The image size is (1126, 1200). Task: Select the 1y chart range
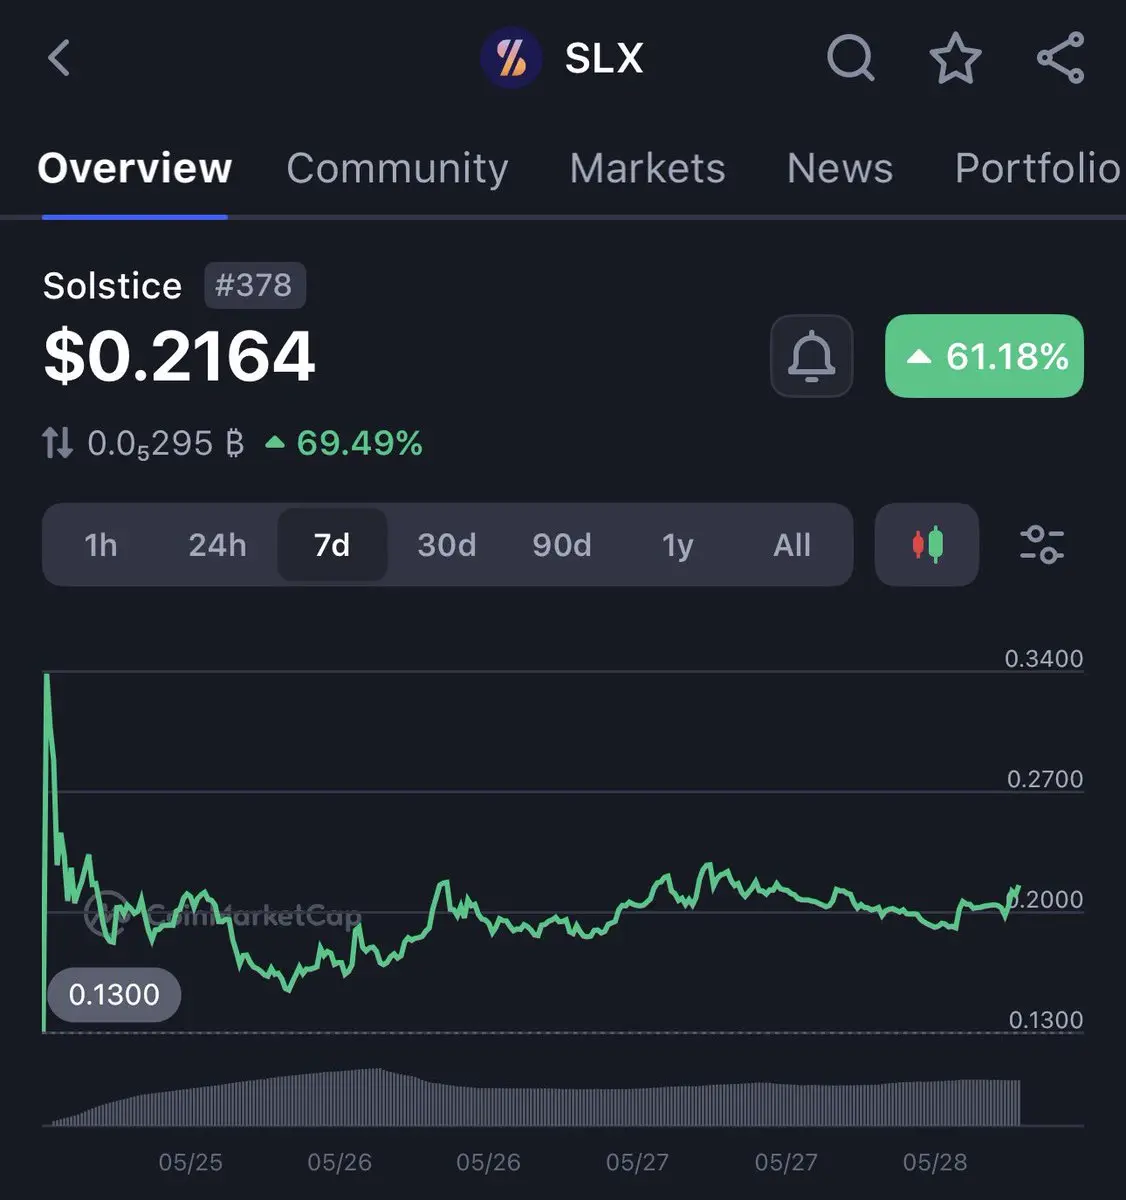(677, 545)
